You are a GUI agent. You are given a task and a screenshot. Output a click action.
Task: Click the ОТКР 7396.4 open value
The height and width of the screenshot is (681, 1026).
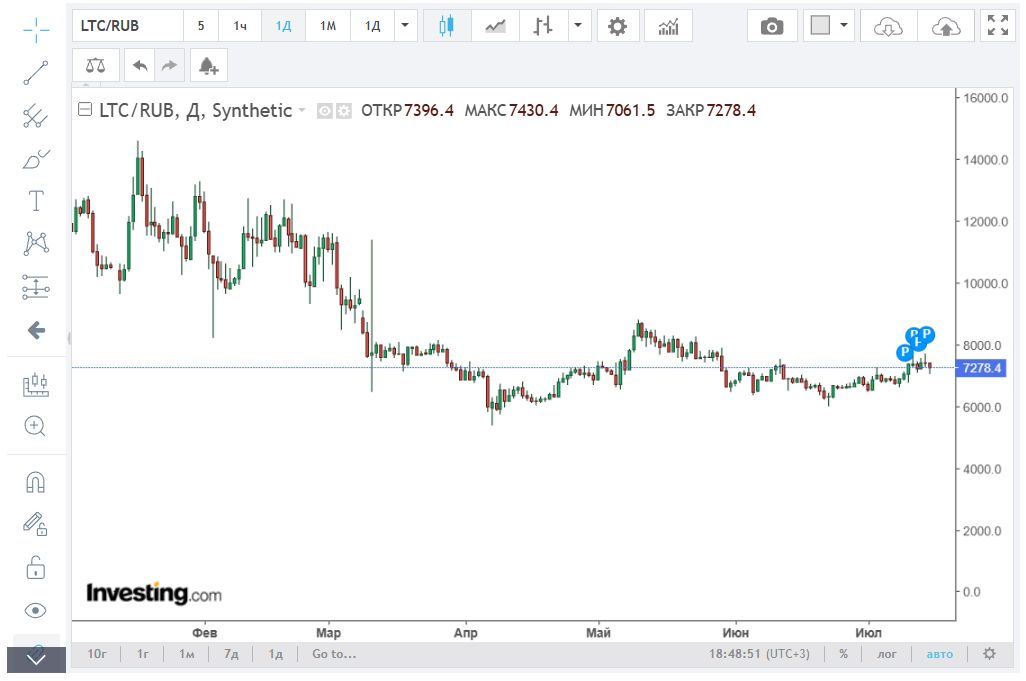[x=407, y=110]
